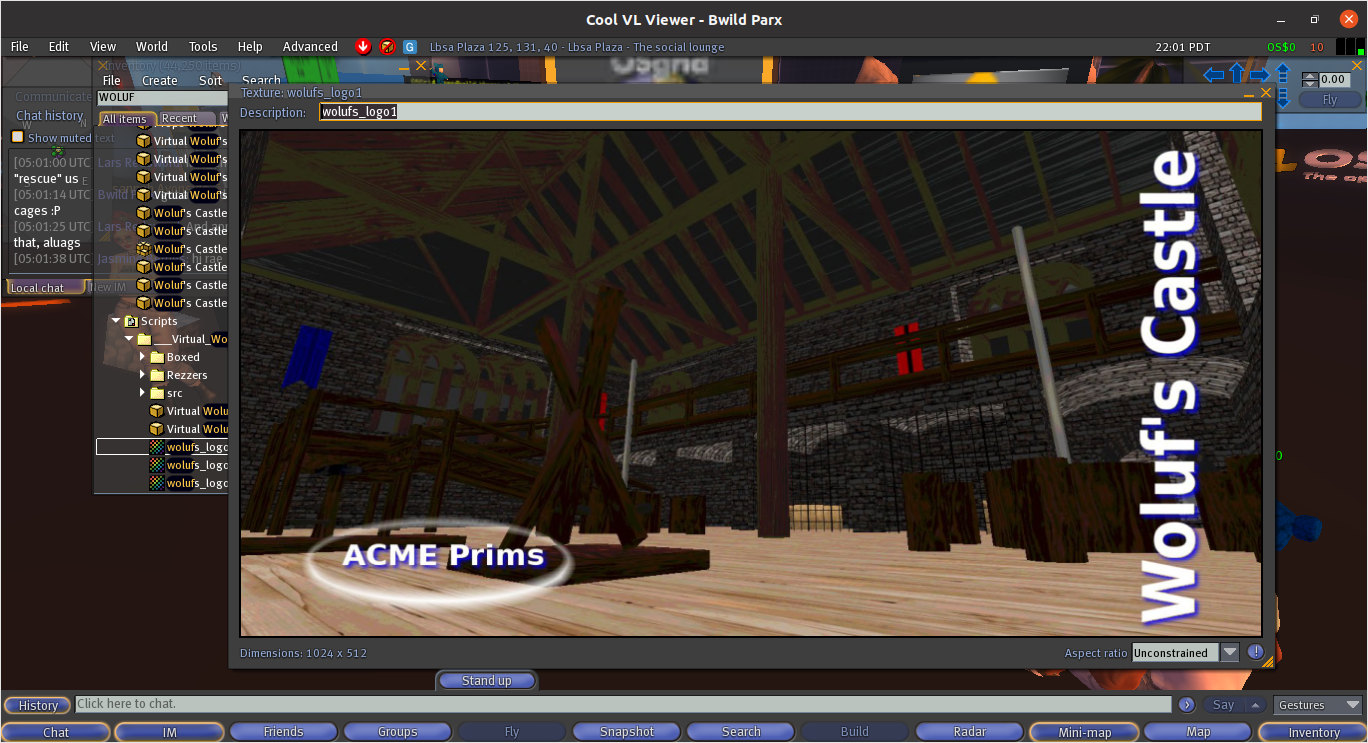Click the Scripts folder icon in inventory

click(x=131, y=321)
